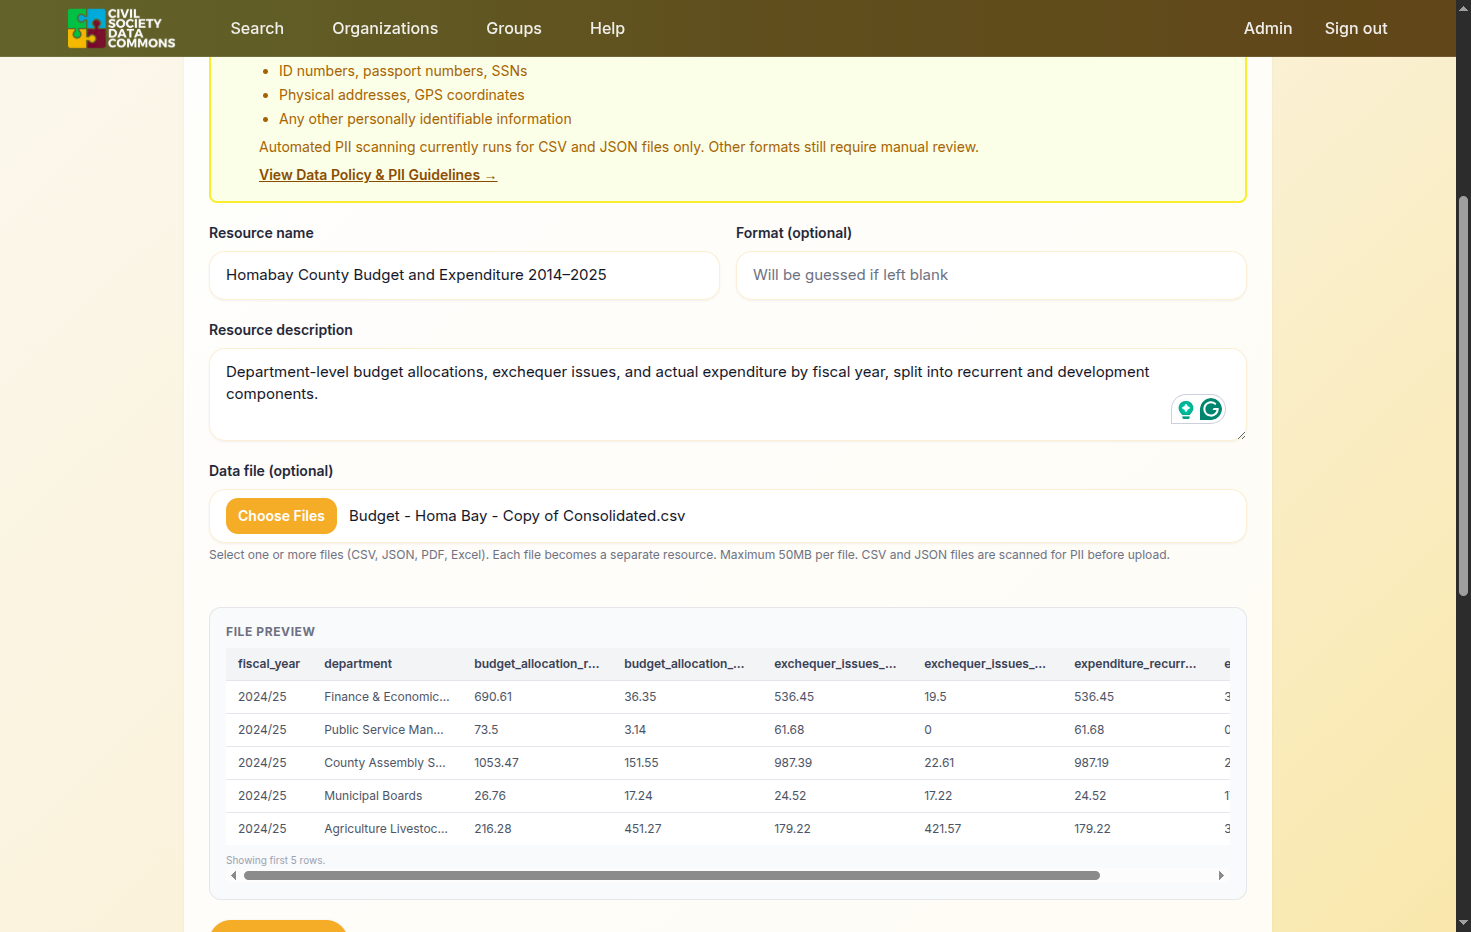Viewport: 1471px width, 932px height.
Task: Click the file preview right scroll arrow
Action: (1221, 876)
